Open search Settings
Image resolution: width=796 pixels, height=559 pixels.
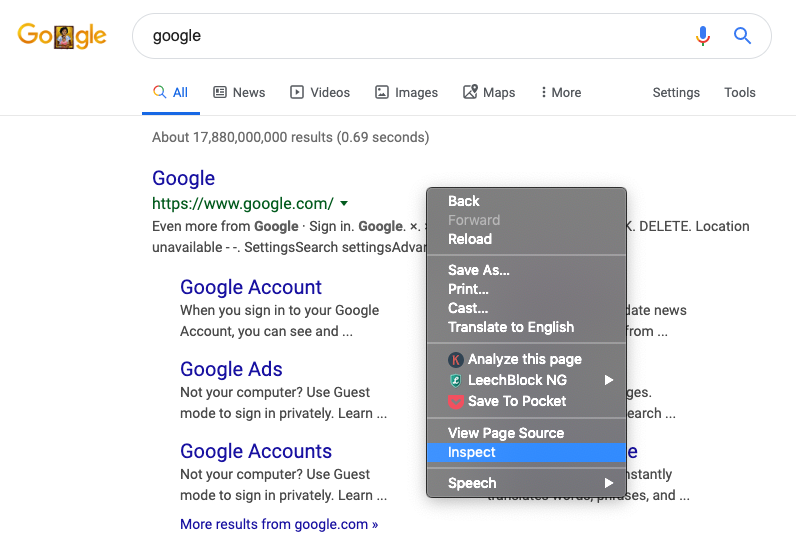pyautogui.click(x=676, y=92)
